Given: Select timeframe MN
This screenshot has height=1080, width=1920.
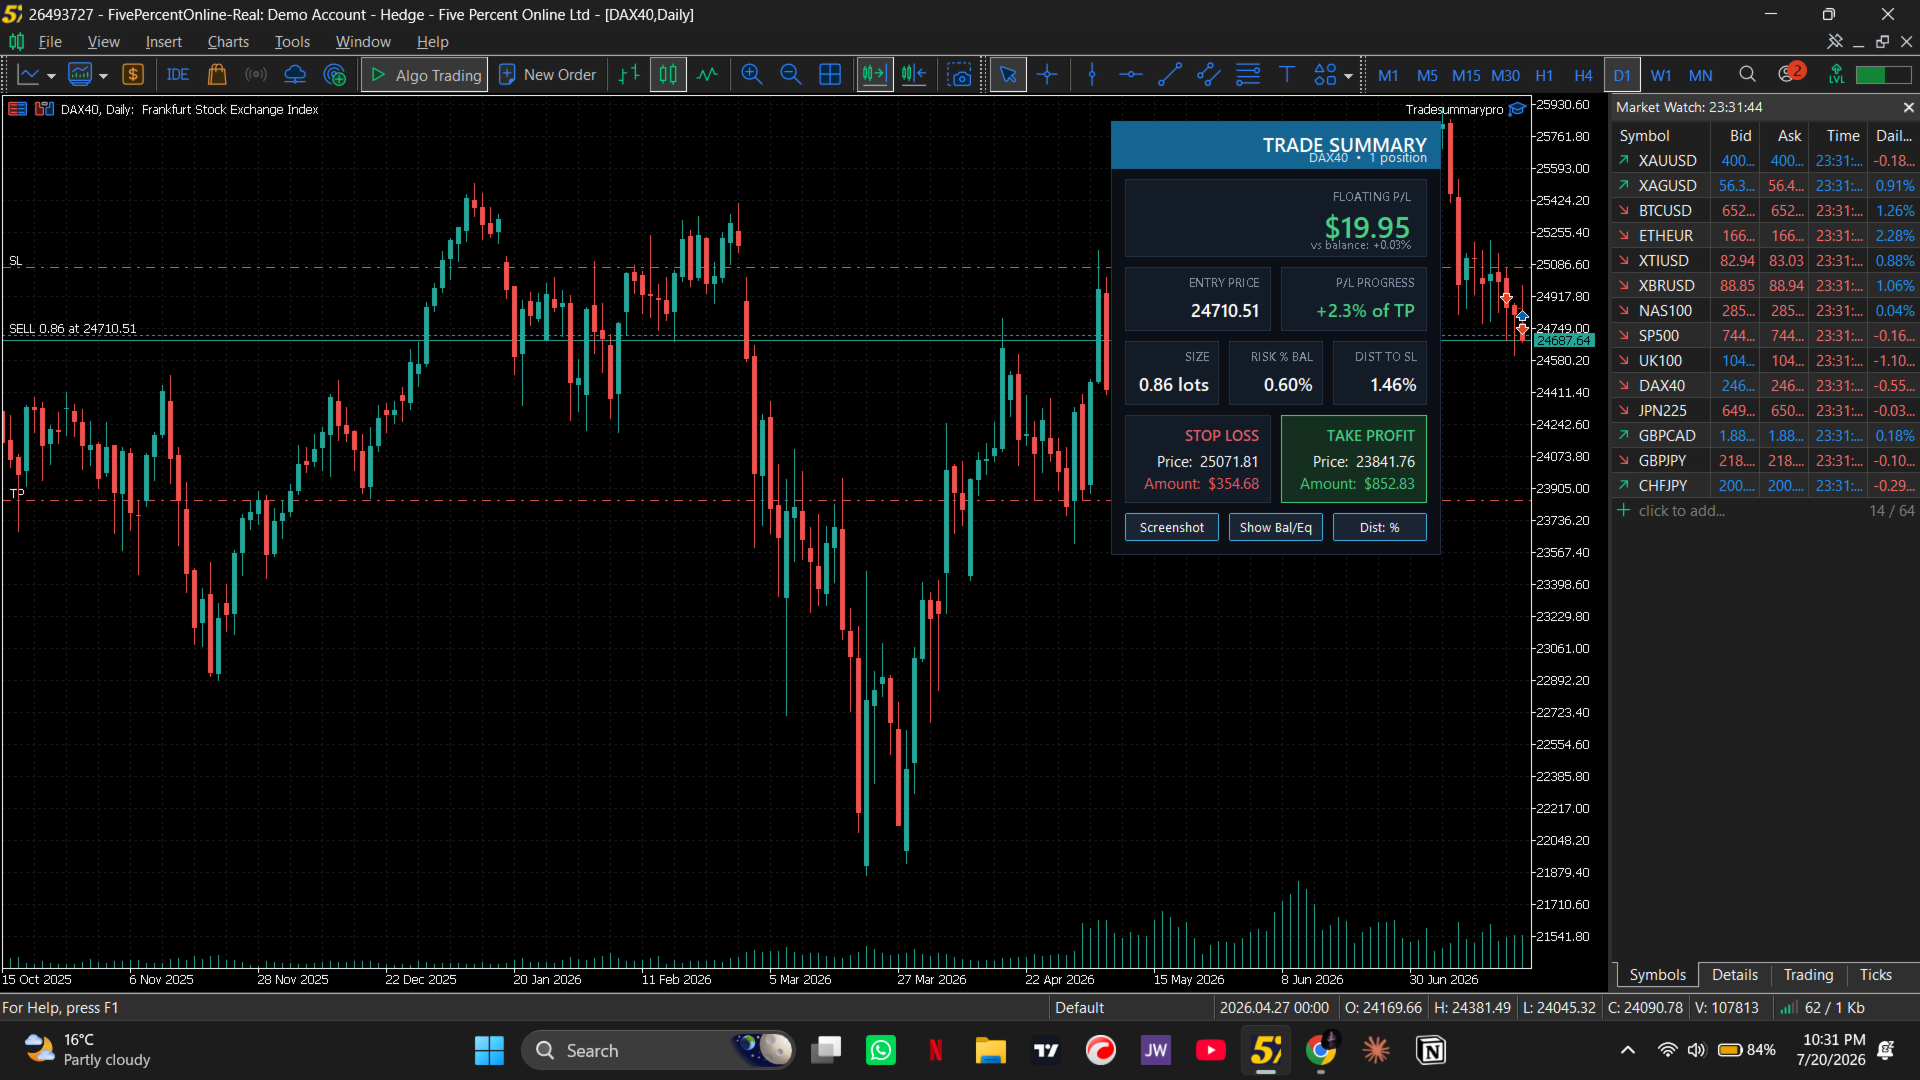Looking at the screenshot, I should [1700, 75].
